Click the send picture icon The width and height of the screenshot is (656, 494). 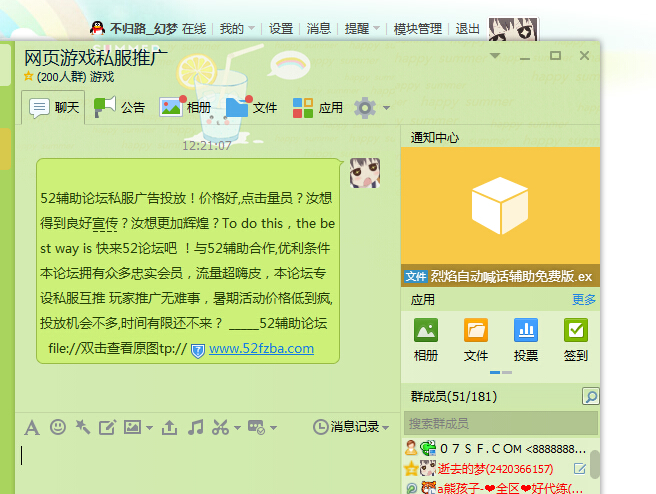coord(132,427)
